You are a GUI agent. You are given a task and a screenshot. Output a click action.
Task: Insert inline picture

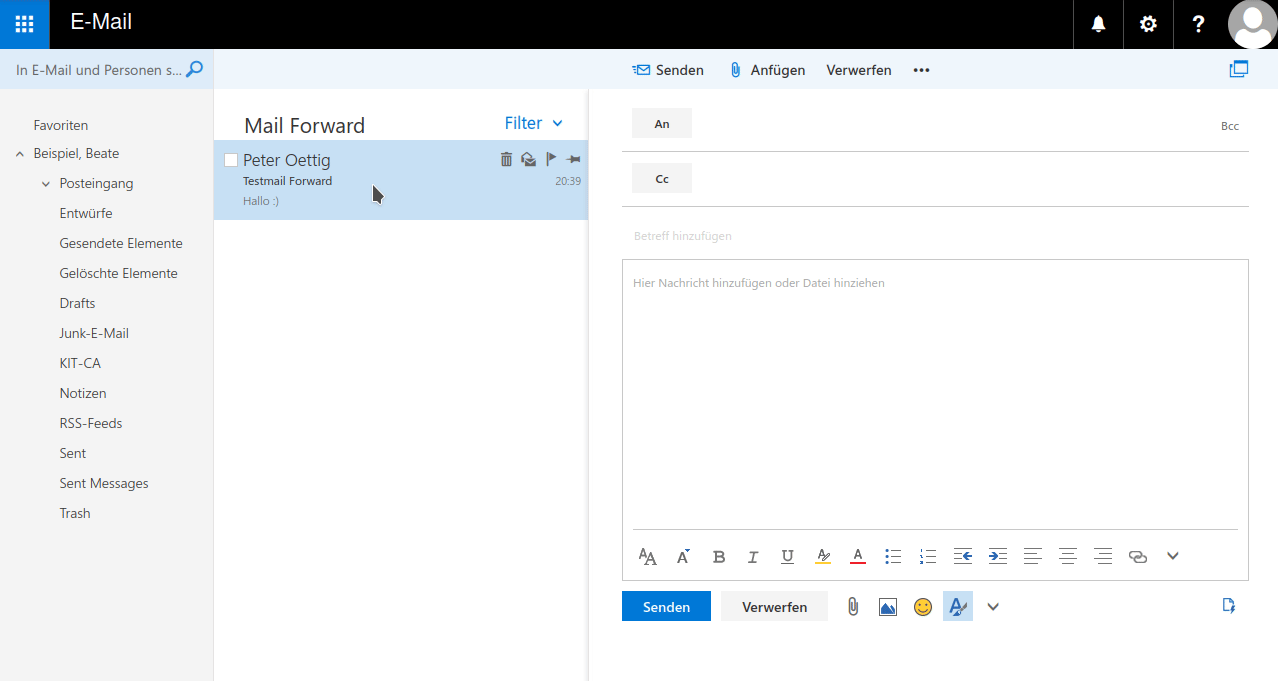(x=888, y=607)
